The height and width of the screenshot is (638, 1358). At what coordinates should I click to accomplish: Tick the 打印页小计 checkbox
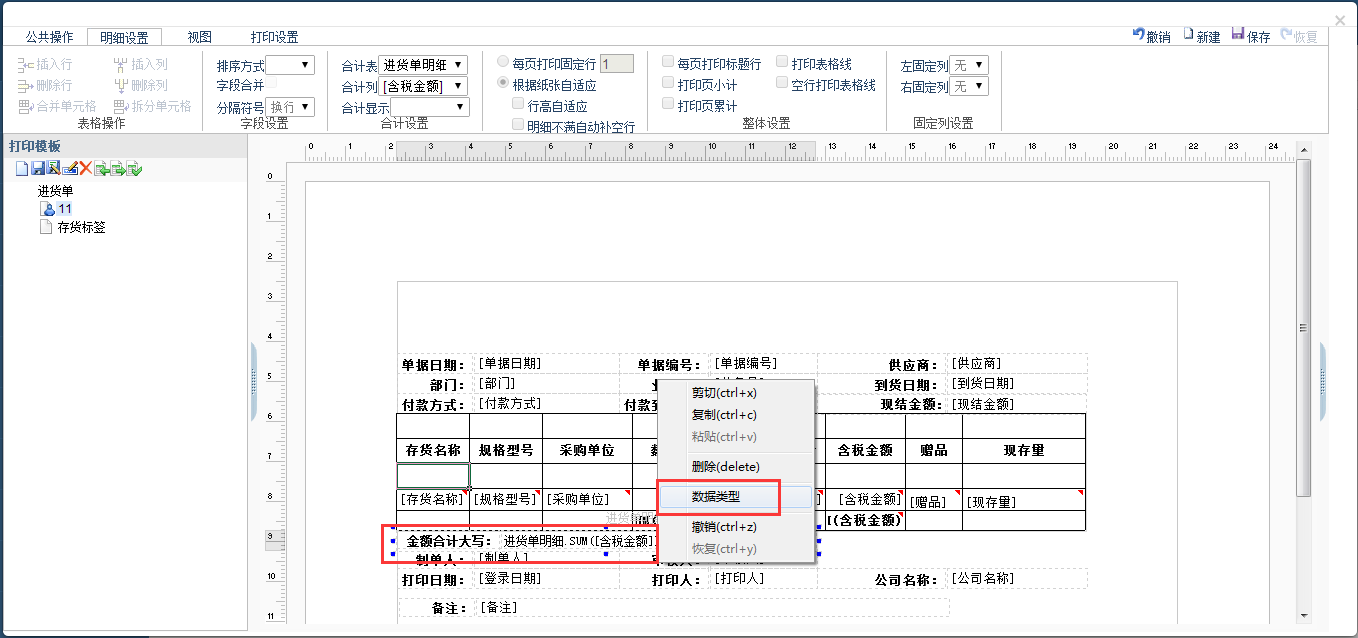click(668, 84)
